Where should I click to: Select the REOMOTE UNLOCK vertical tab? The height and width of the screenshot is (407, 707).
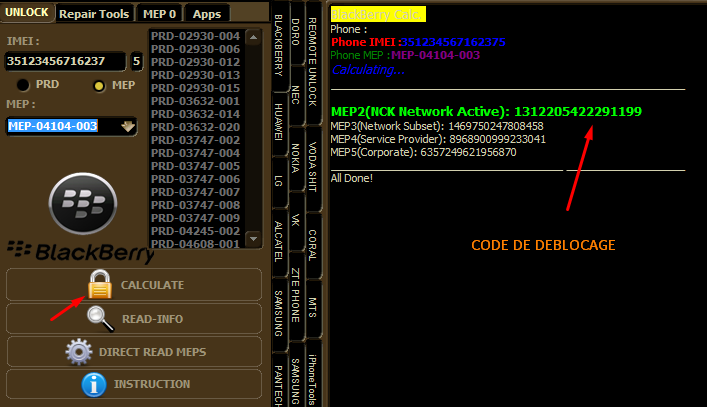(312, 62)
